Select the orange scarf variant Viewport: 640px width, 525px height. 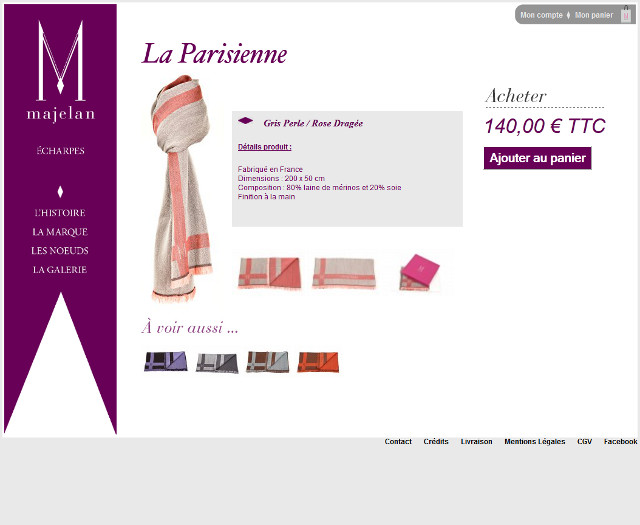318,362
